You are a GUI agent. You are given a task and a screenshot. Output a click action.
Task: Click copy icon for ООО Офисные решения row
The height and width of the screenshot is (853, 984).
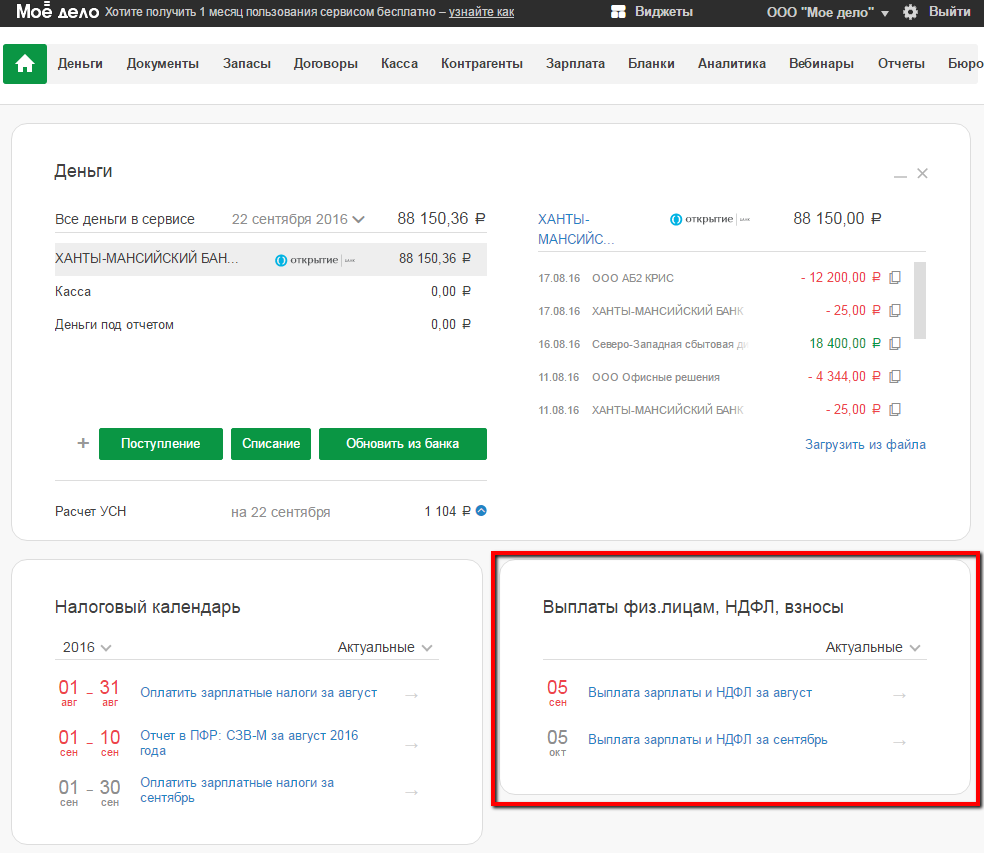(x=895, y=377)
